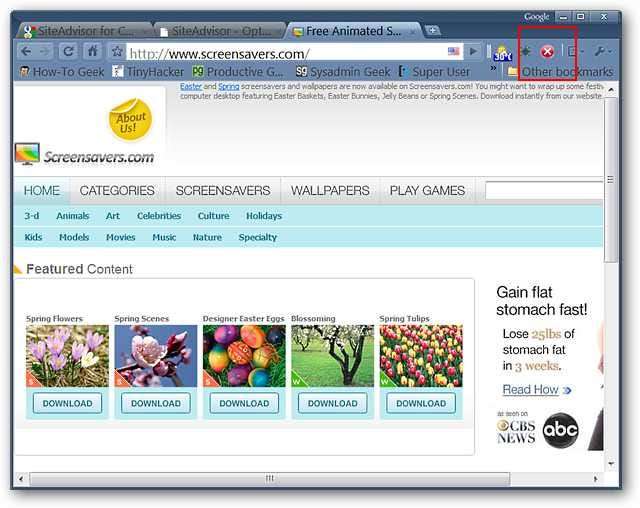This screenshot has height=508, width=640.
Task: Click the US flag icon in the address bar
Action: (x=453, y=51)
